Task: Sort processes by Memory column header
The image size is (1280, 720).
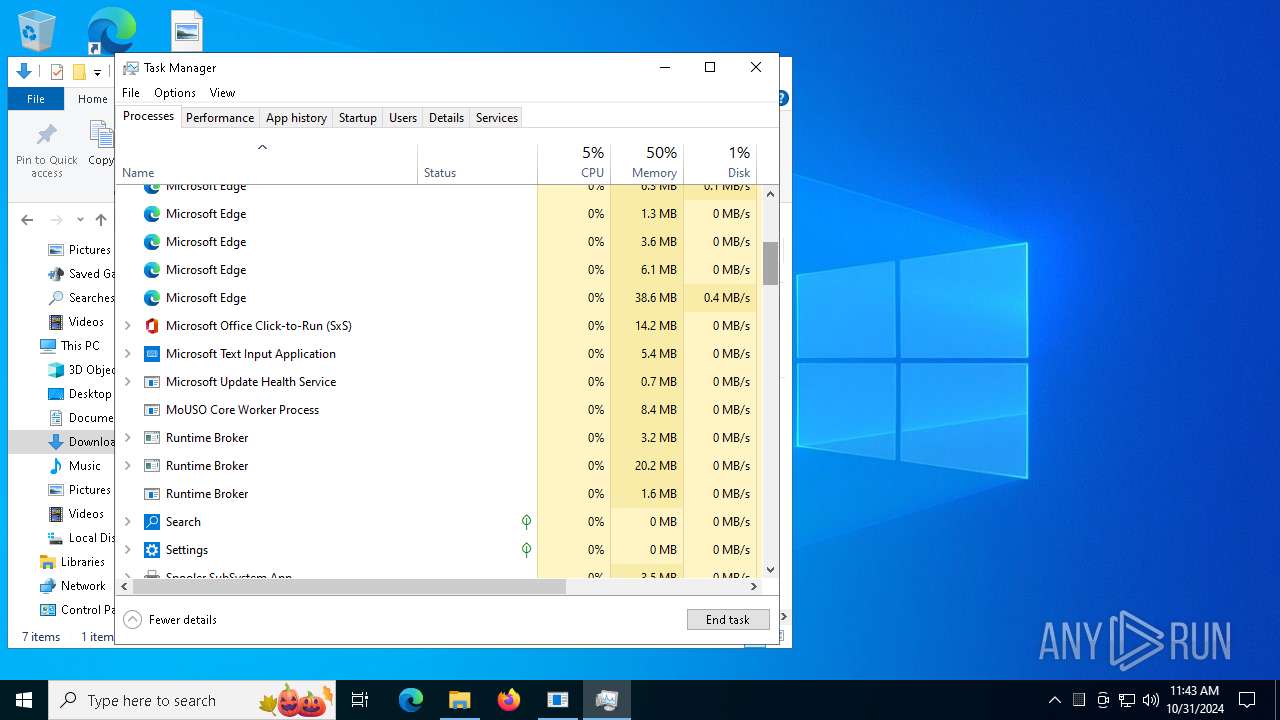Action: [647, 164]
